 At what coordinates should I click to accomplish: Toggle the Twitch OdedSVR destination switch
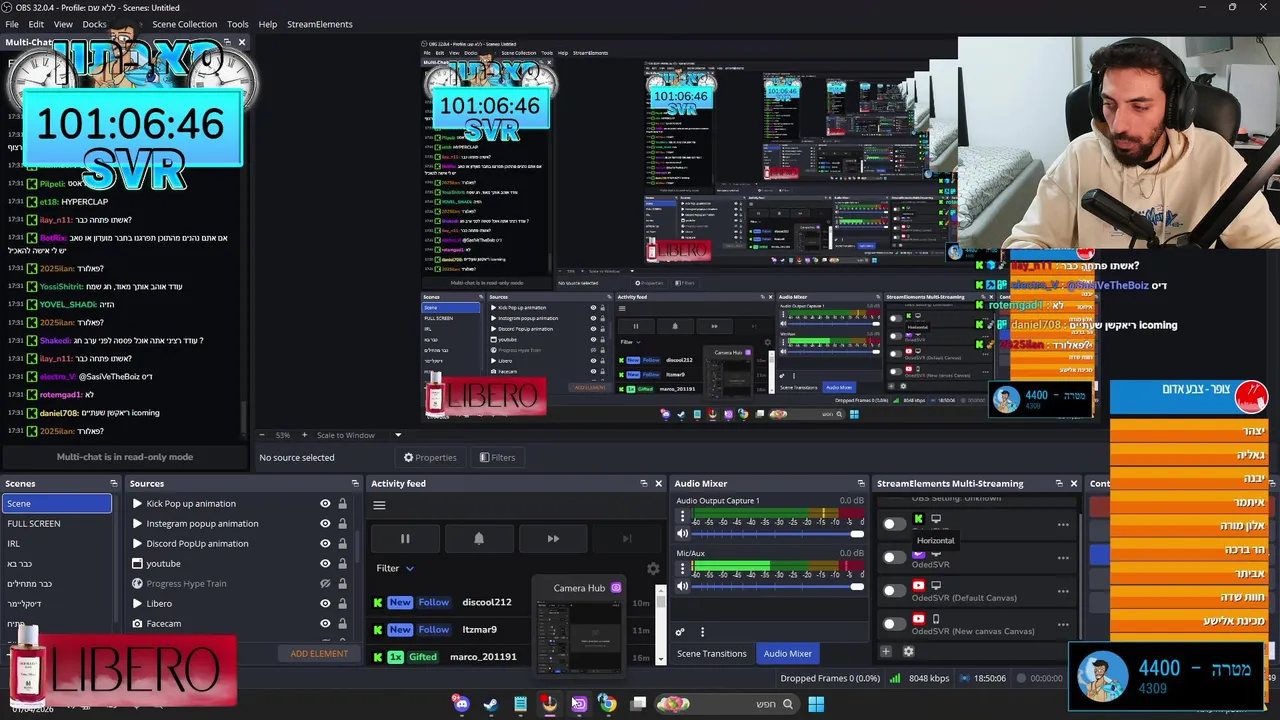coord(894,557)
